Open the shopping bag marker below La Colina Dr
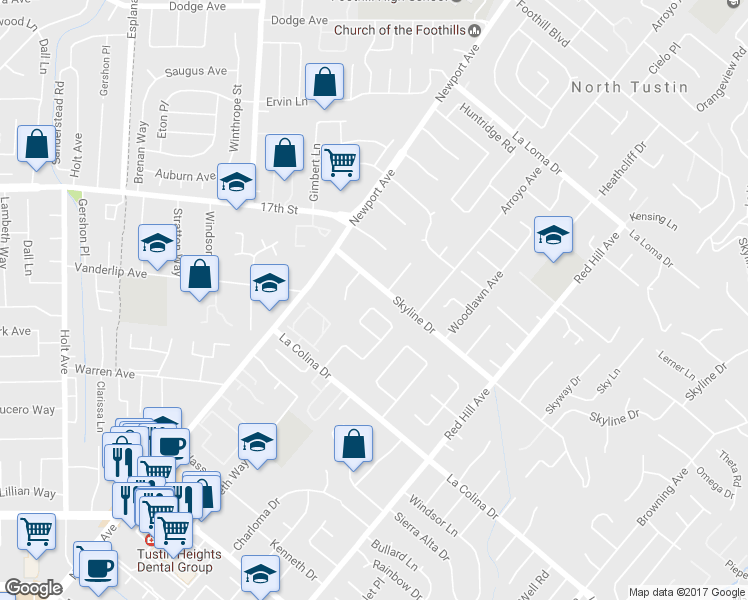 [353, 445]
